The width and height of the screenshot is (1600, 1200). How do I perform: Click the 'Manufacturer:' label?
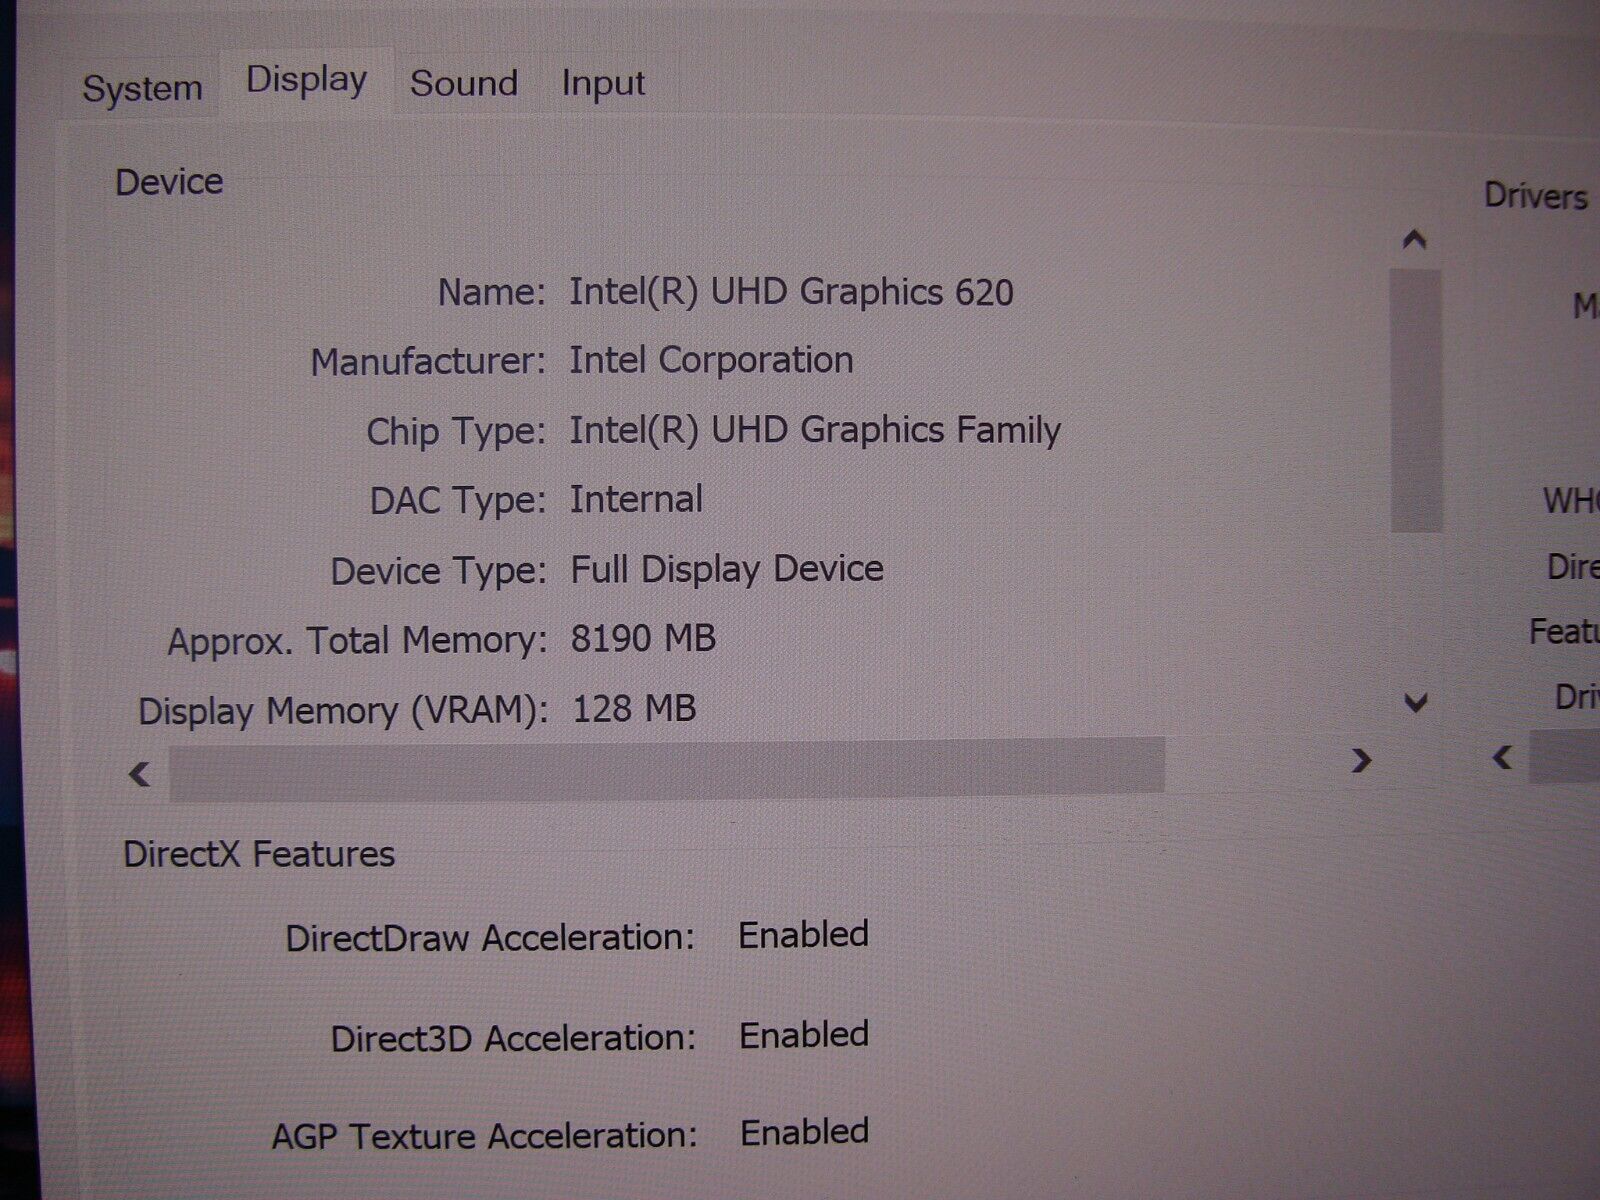pos(428,361)
